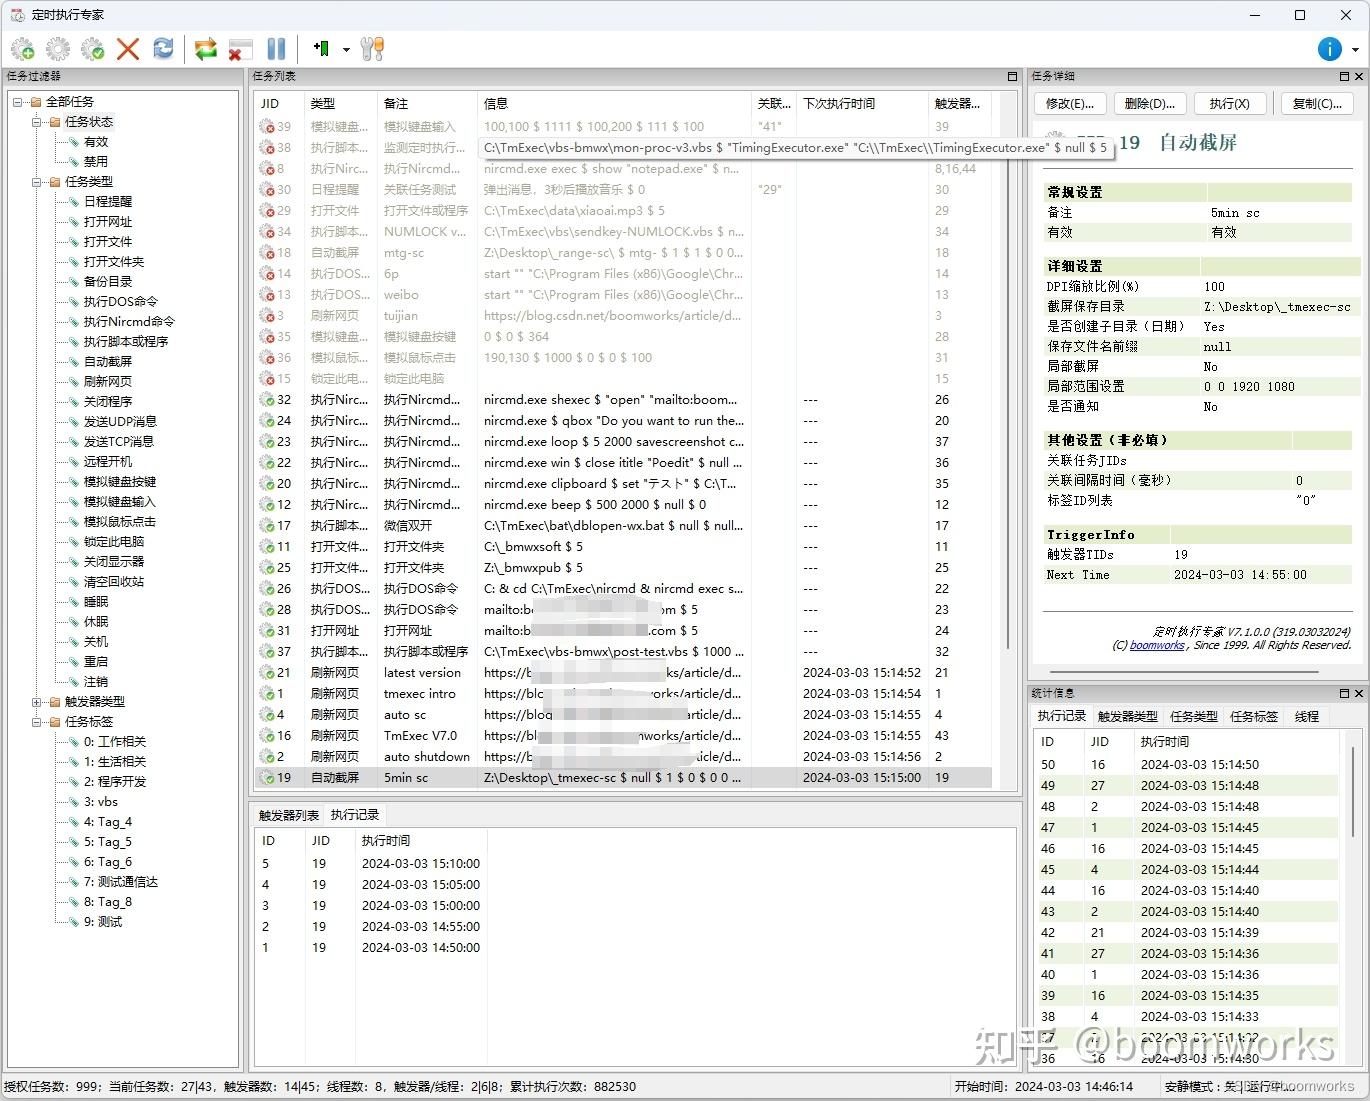Viewport: 1370px width, 1101px height.
Task: Click the blue refresh arrows toolbar icon
Action: pyautogui.click(x=163, y=49)
